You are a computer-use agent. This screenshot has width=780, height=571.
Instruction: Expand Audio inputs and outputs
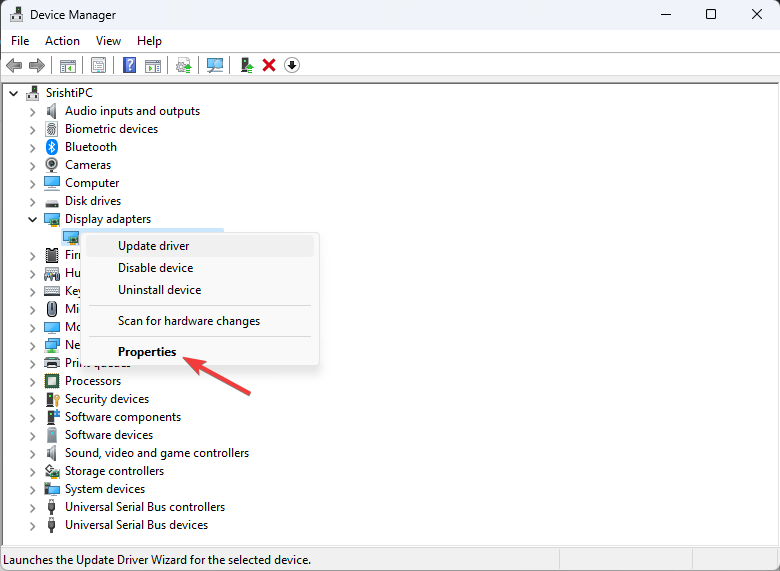coord(33,112)
